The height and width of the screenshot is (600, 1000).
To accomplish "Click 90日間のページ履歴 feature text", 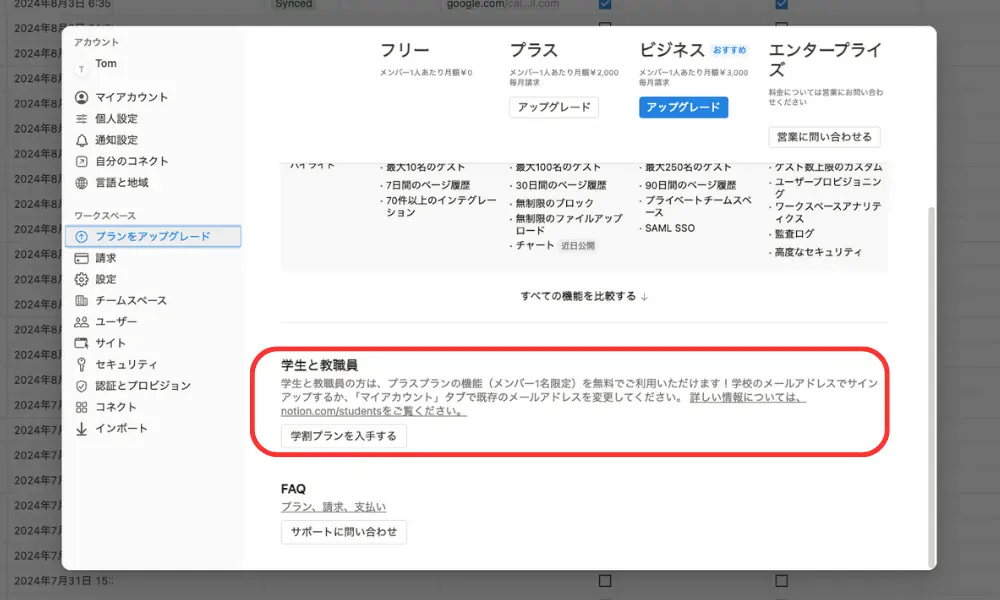I will [x=691, y=186].
